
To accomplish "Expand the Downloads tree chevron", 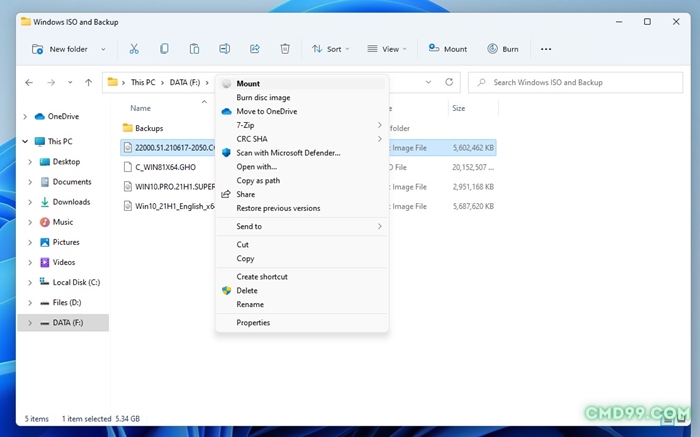I will (30, 202).
